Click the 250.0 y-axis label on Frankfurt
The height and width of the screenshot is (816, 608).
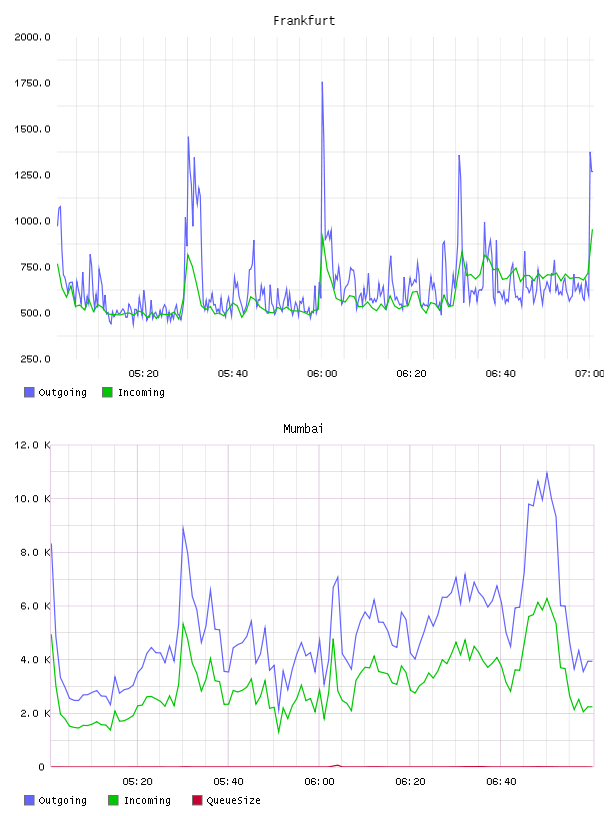(x=35, y=359)
